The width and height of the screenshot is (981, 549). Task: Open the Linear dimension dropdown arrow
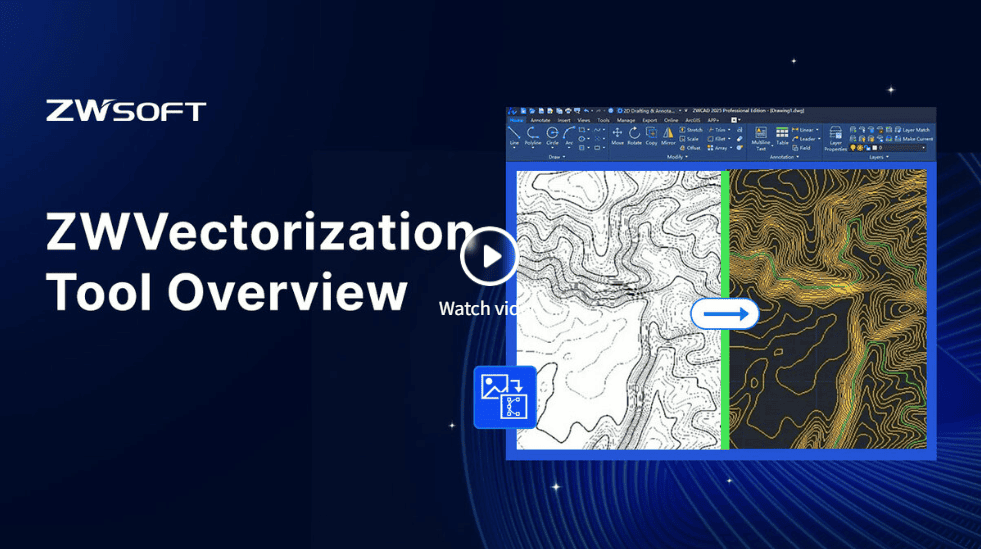pos(817,130)
